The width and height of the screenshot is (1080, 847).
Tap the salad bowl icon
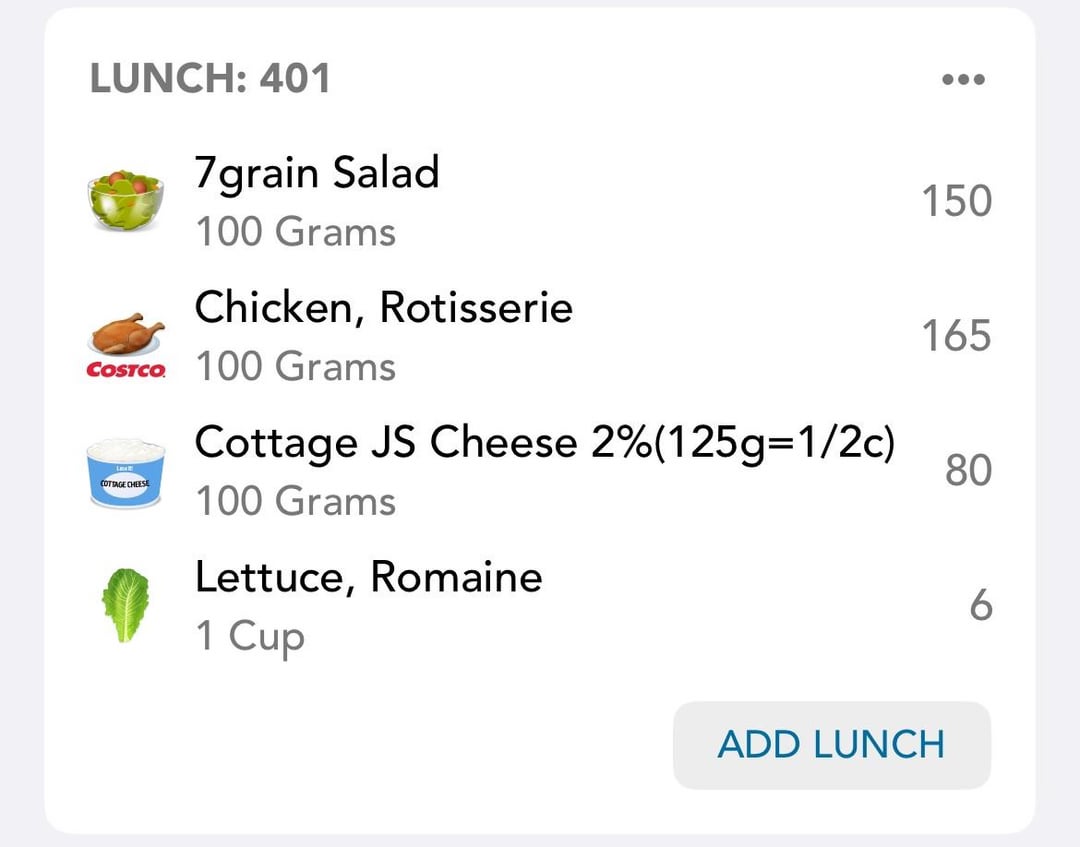[x=125, y=200]
